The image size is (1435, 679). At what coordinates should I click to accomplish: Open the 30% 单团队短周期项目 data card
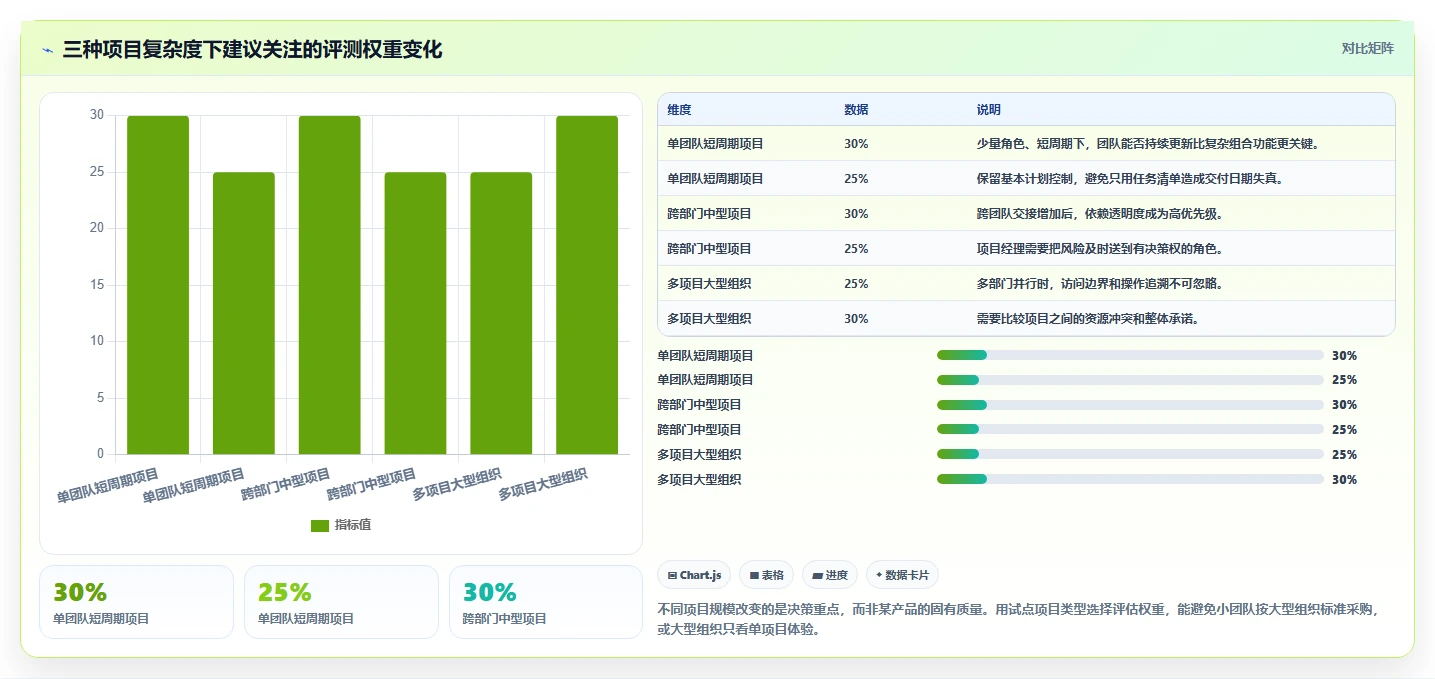tap(136, 602)
